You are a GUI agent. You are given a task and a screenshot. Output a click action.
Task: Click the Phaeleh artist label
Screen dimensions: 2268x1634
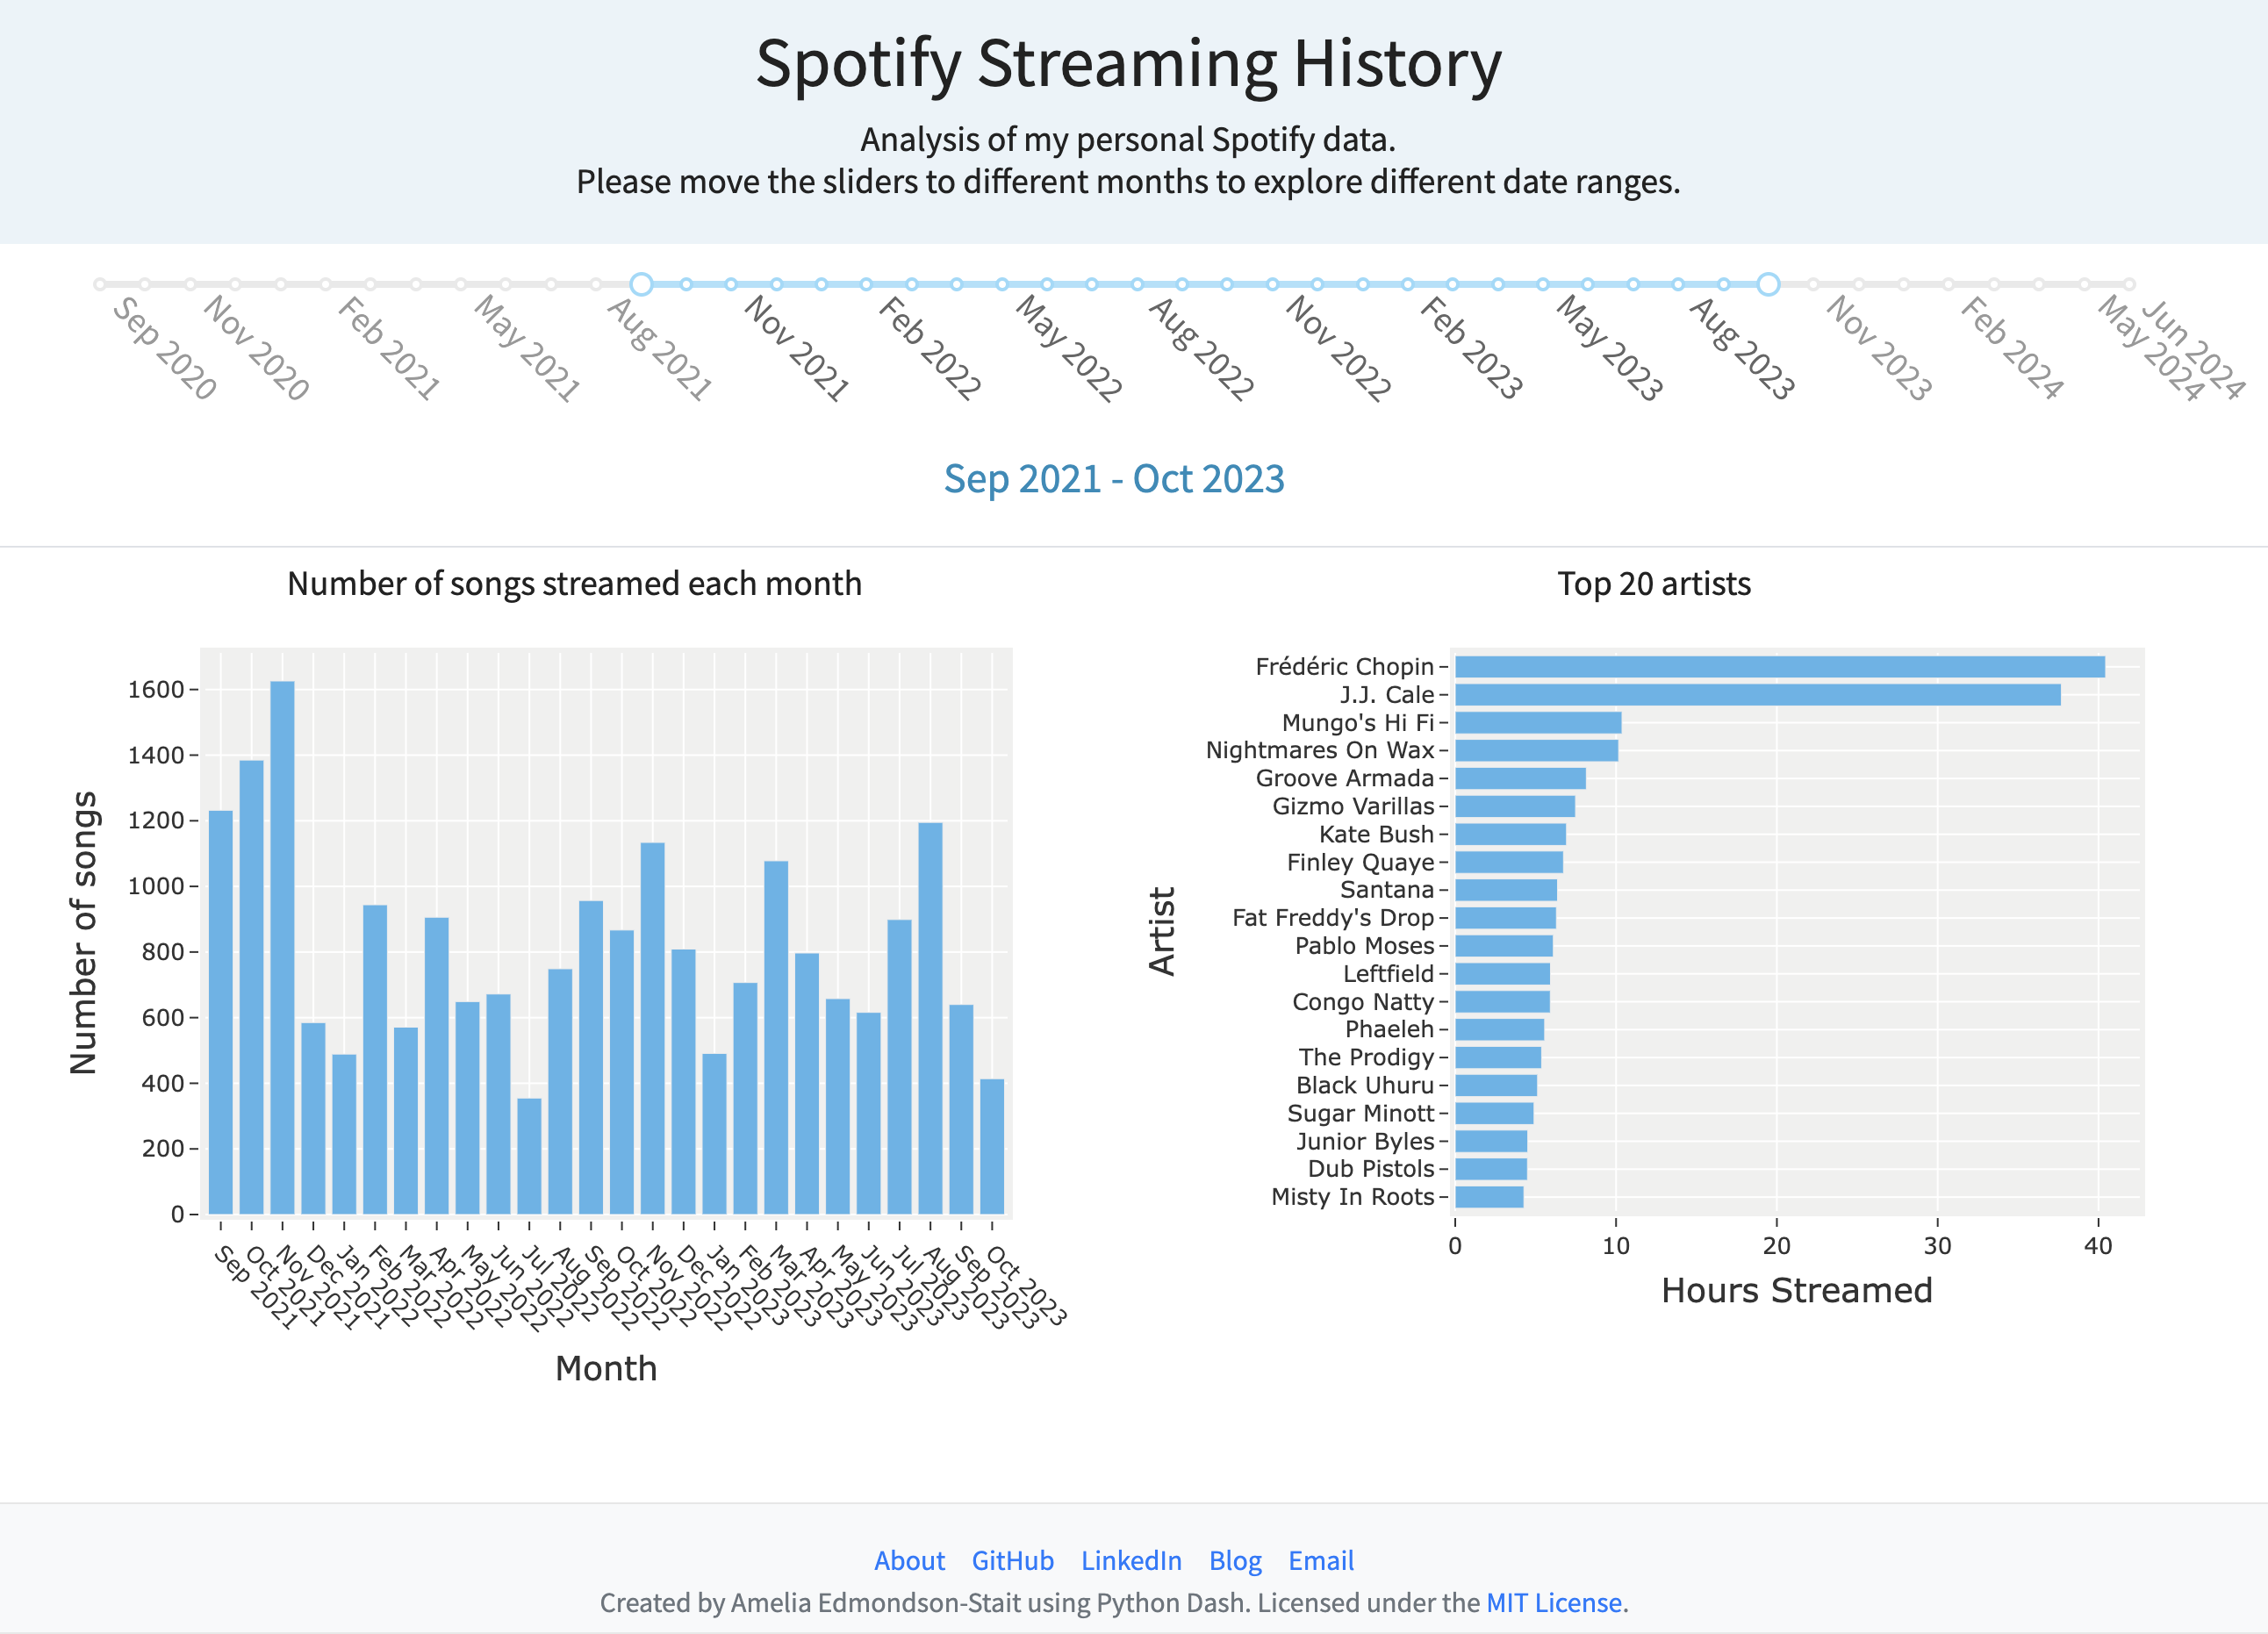(1389, 1029)
